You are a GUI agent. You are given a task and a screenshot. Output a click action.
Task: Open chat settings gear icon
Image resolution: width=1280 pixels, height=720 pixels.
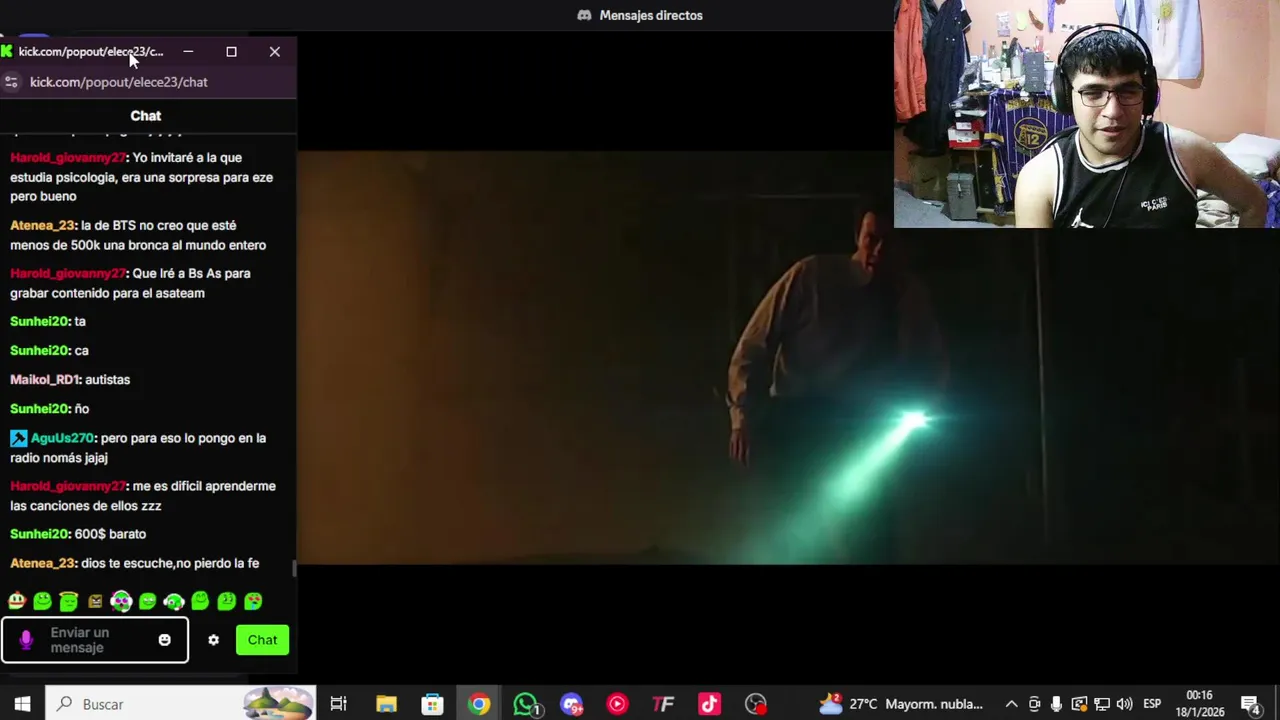tap(213, 640)
